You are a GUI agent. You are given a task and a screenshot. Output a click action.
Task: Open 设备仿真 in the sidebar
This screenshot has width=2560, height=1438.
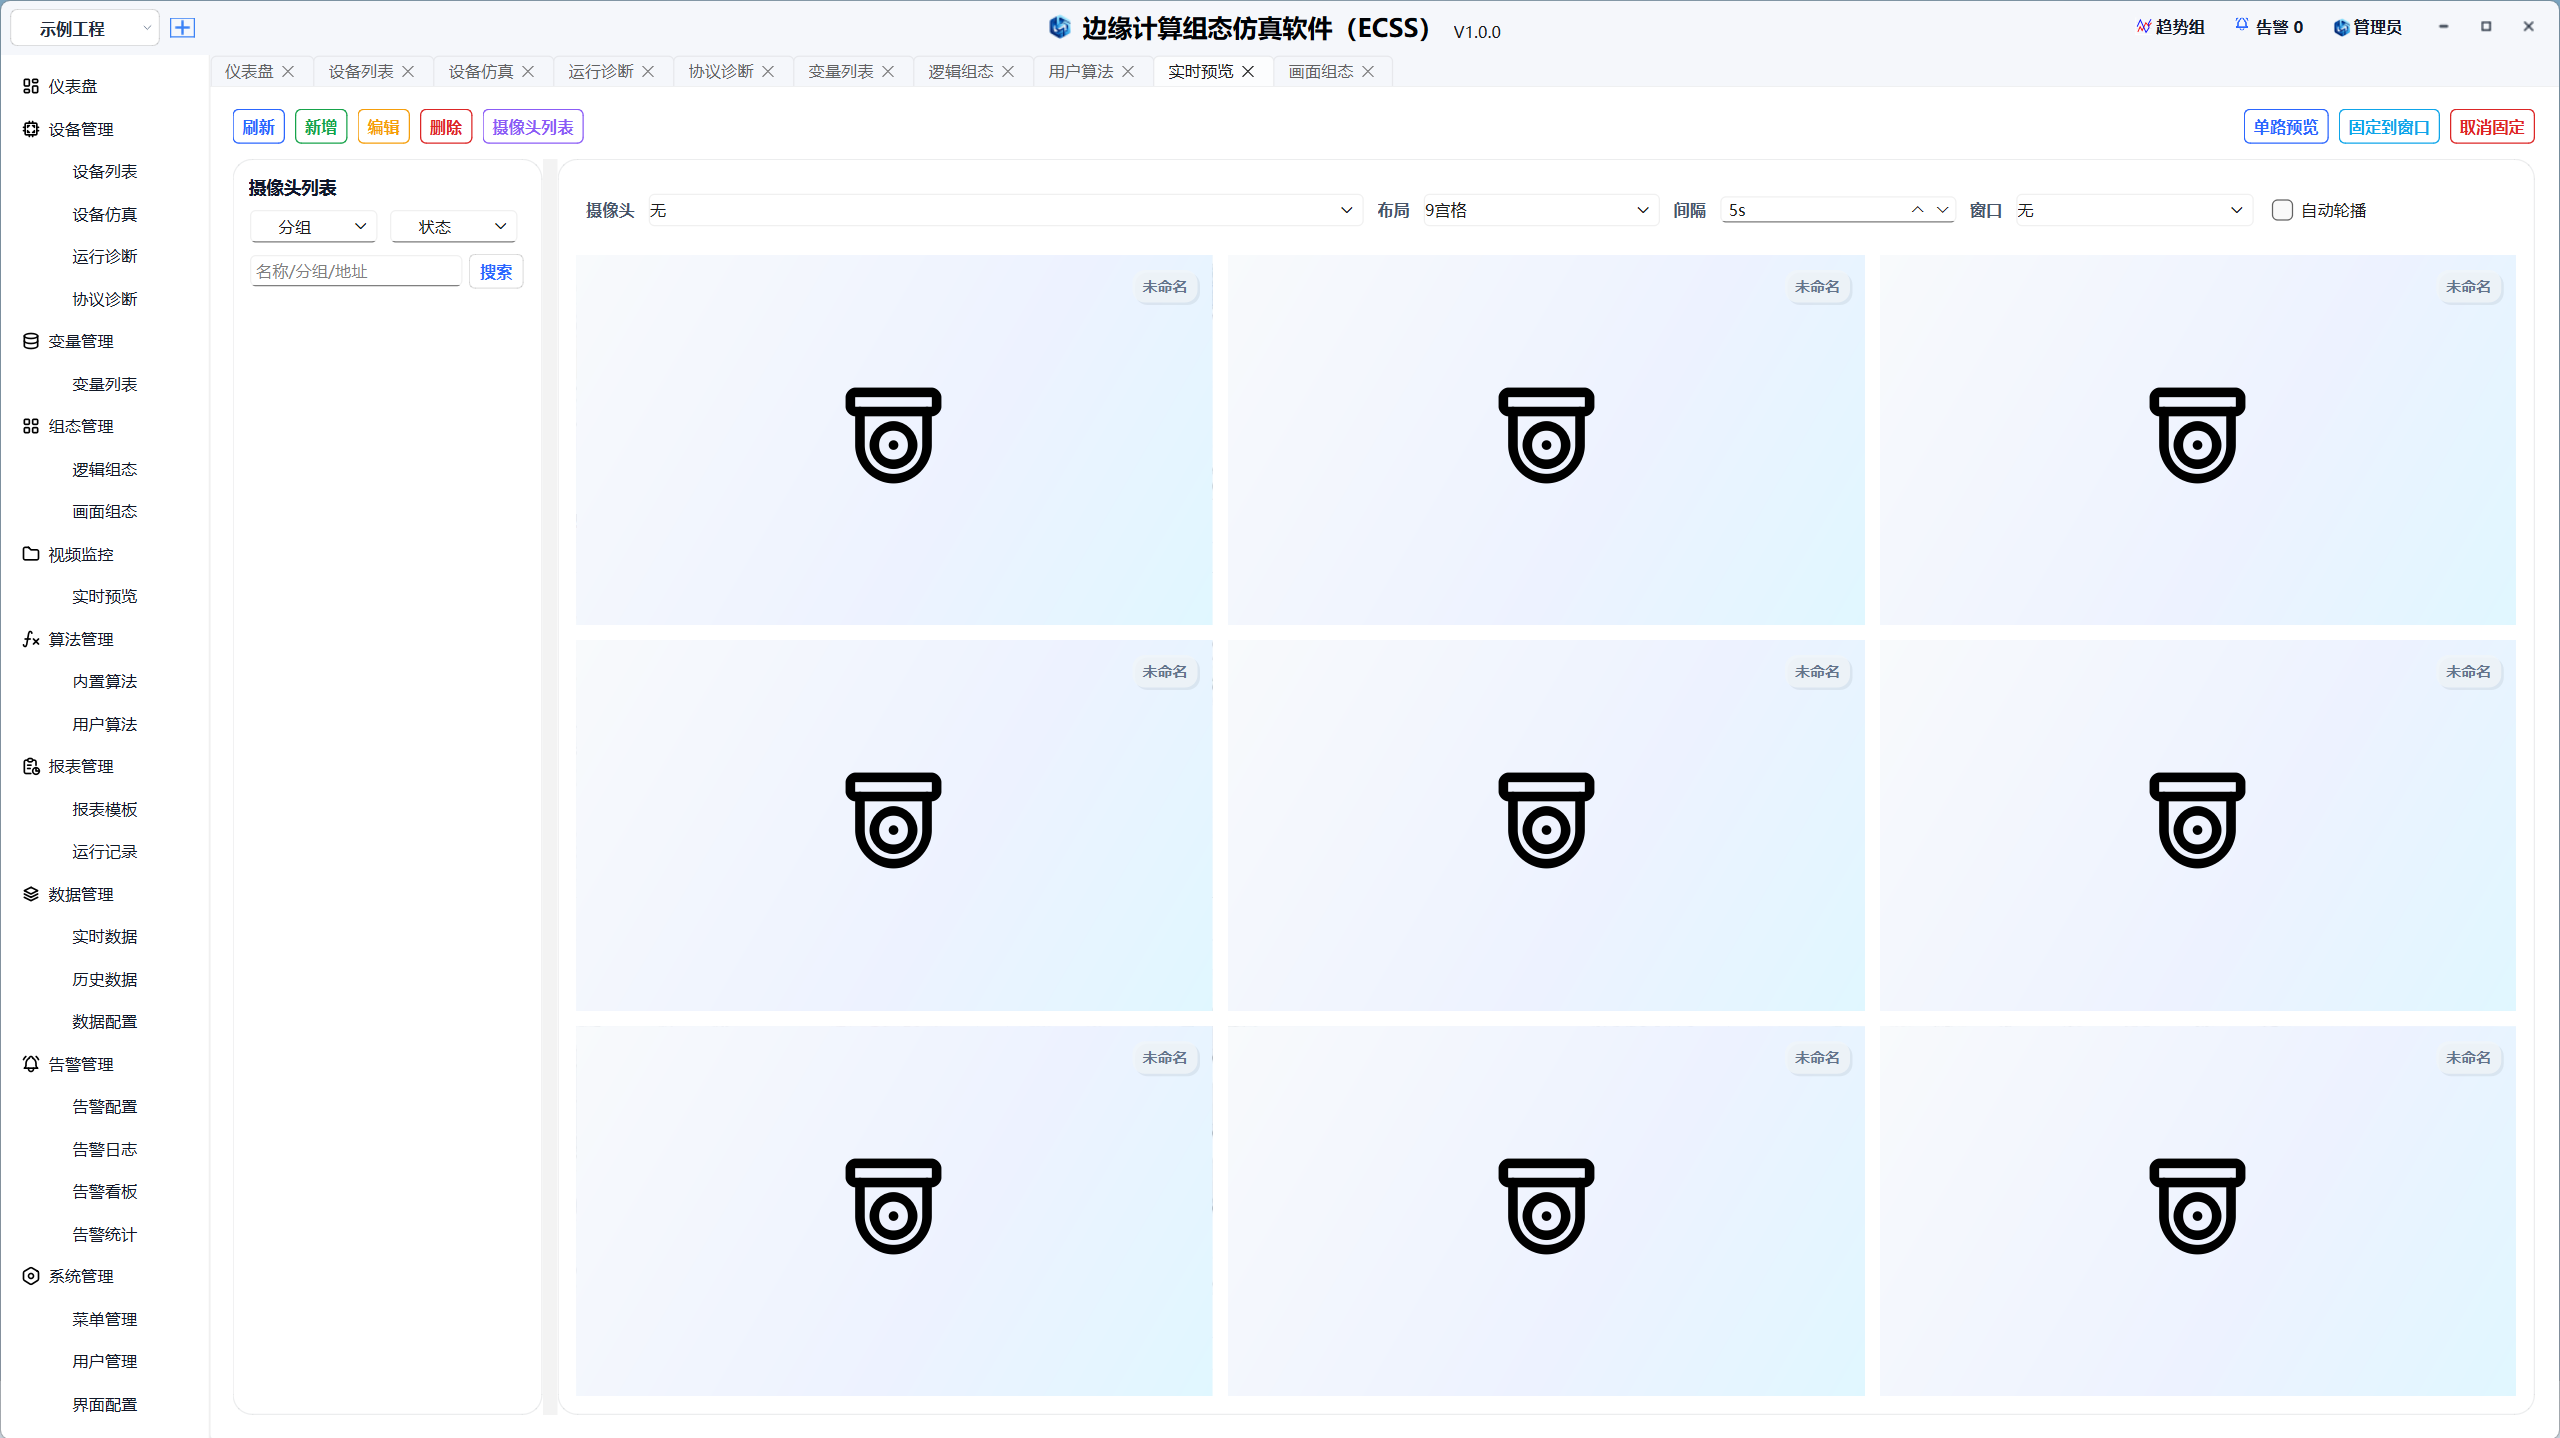[104, 214]
